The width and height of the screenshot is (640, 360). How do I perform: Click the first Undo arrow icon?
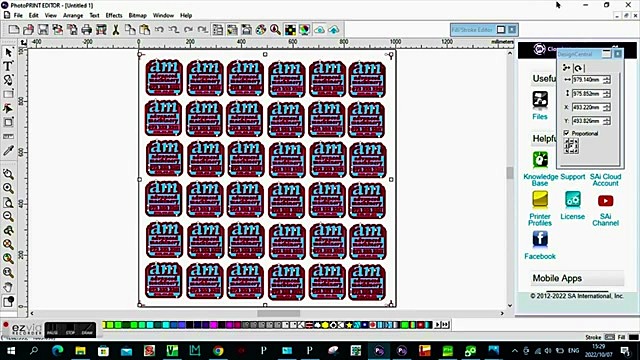pyautogui.click(x=159, y=30)
